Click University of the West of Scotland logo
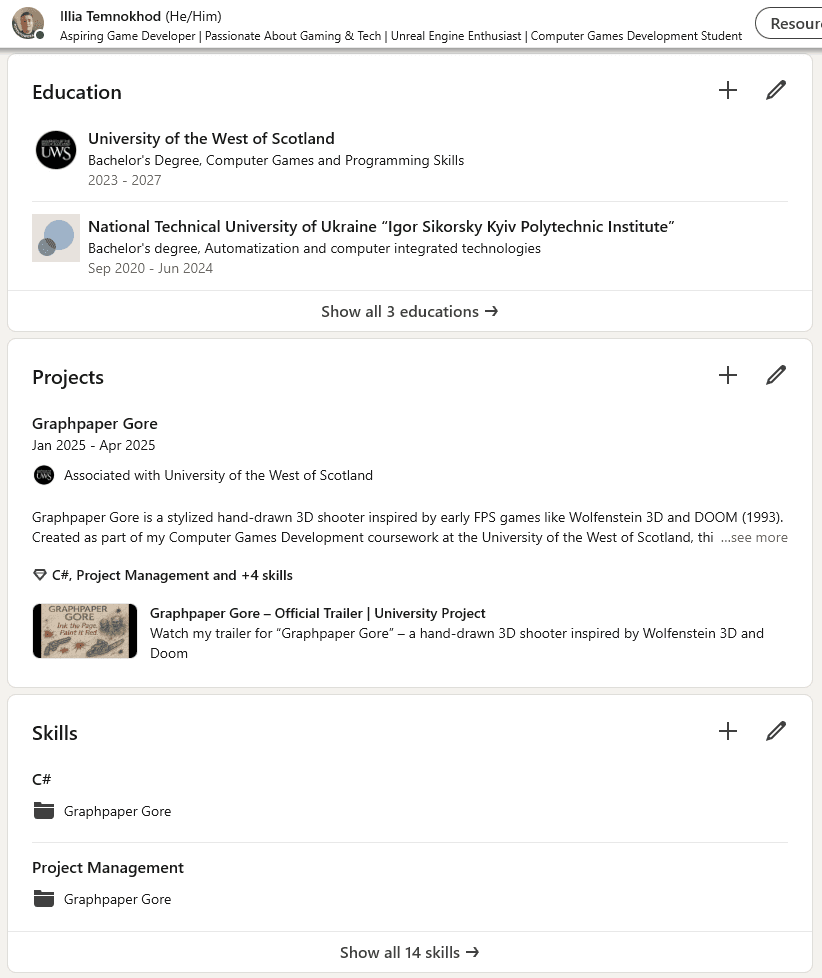This screenshot has height=978, width=822. tap(56, 151)
